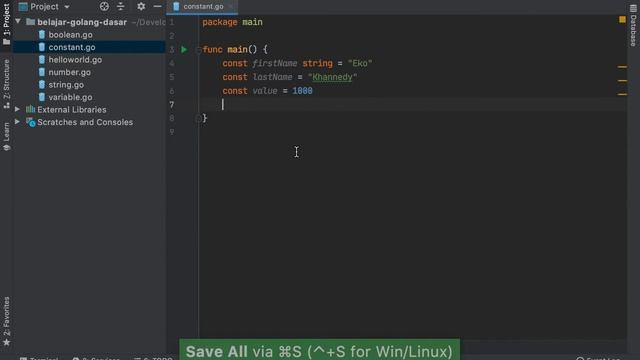The height and width of the screenshot is (360, 640).
Task: Open the Favorites tool window tab
Action: click(7, 321)
